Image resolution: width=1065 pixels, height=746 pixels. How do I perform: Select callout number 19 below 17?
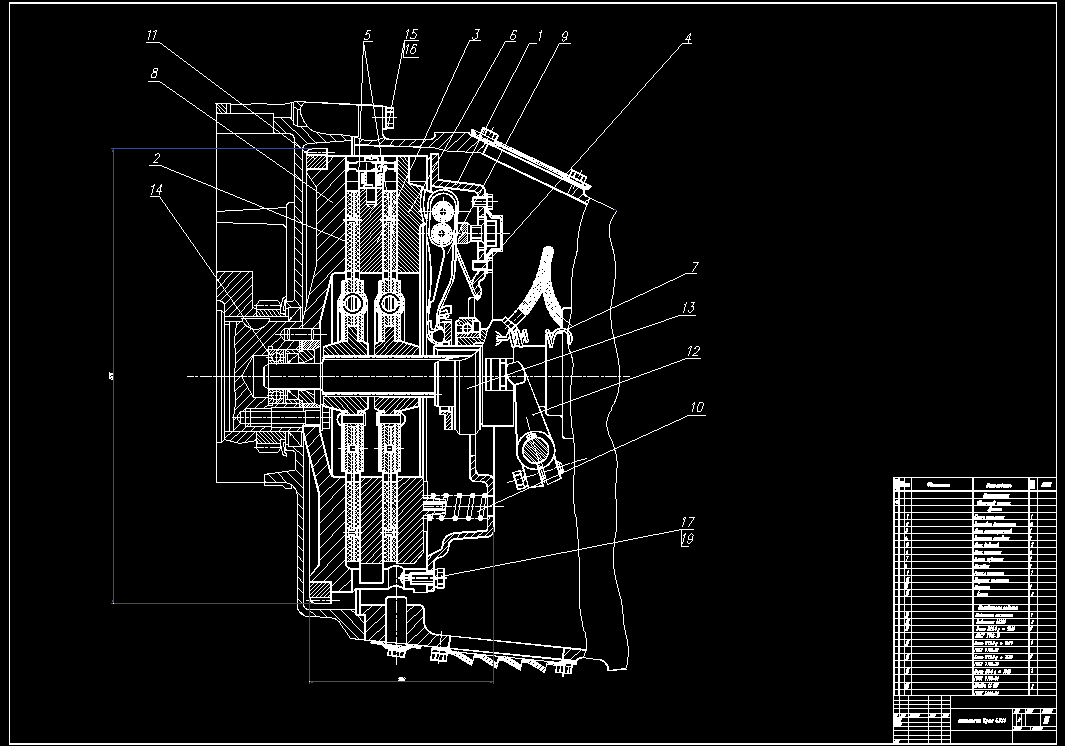(x=687, y=539)
